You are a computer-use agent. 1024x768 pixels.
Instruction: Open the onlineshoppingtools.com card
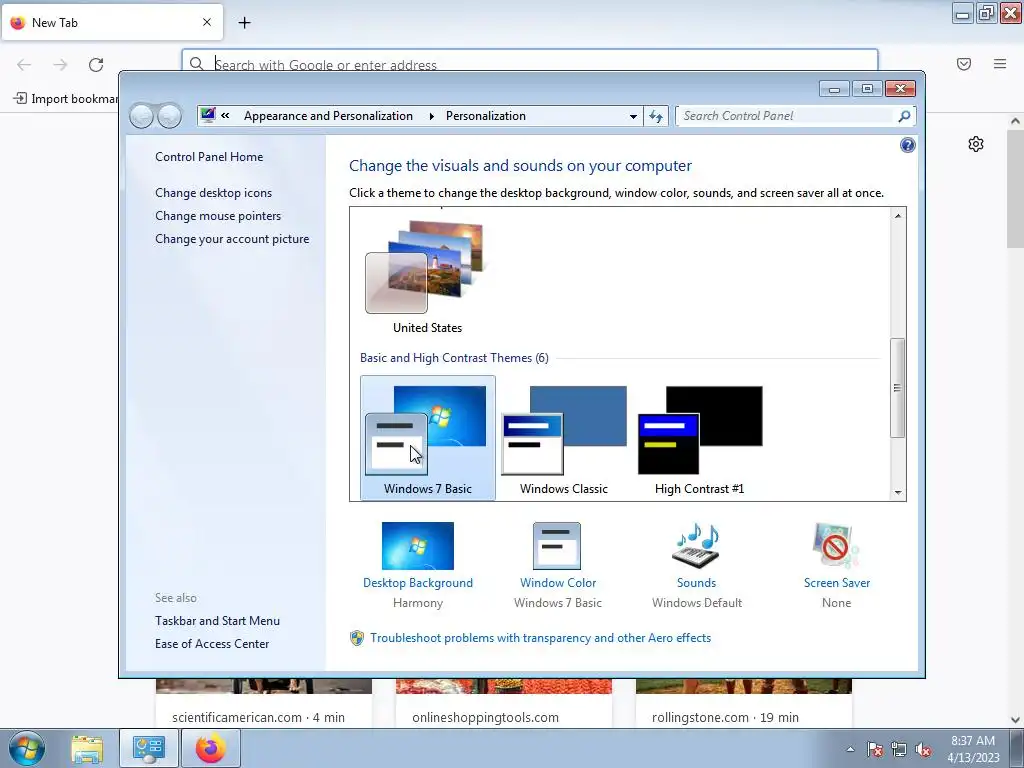(504, 704)
